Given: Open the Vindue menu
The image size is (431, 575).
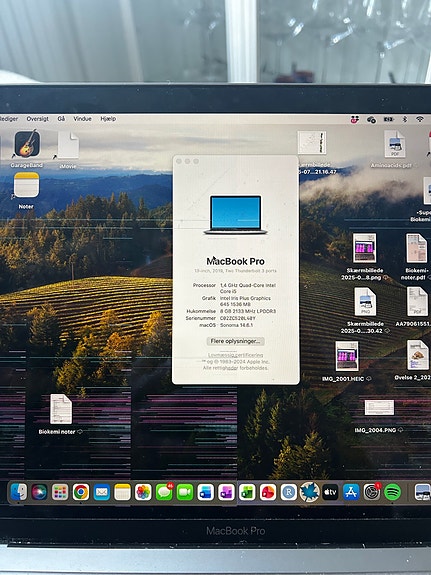Looking at the screenshot, I should click(x=82, y=119).
